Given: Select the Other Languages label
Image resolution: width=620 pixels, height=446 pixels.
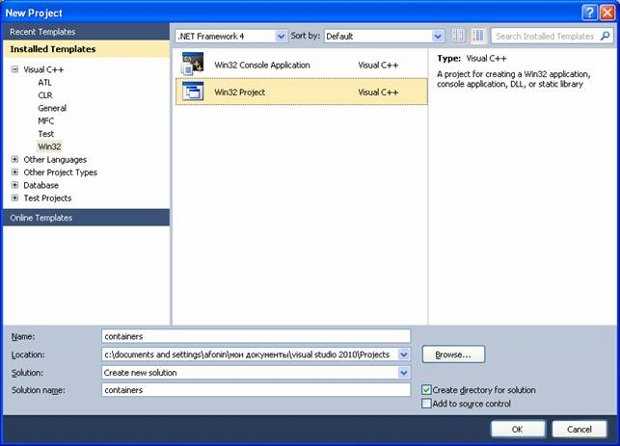Looking at the screenshot, I should pos(55,159).
